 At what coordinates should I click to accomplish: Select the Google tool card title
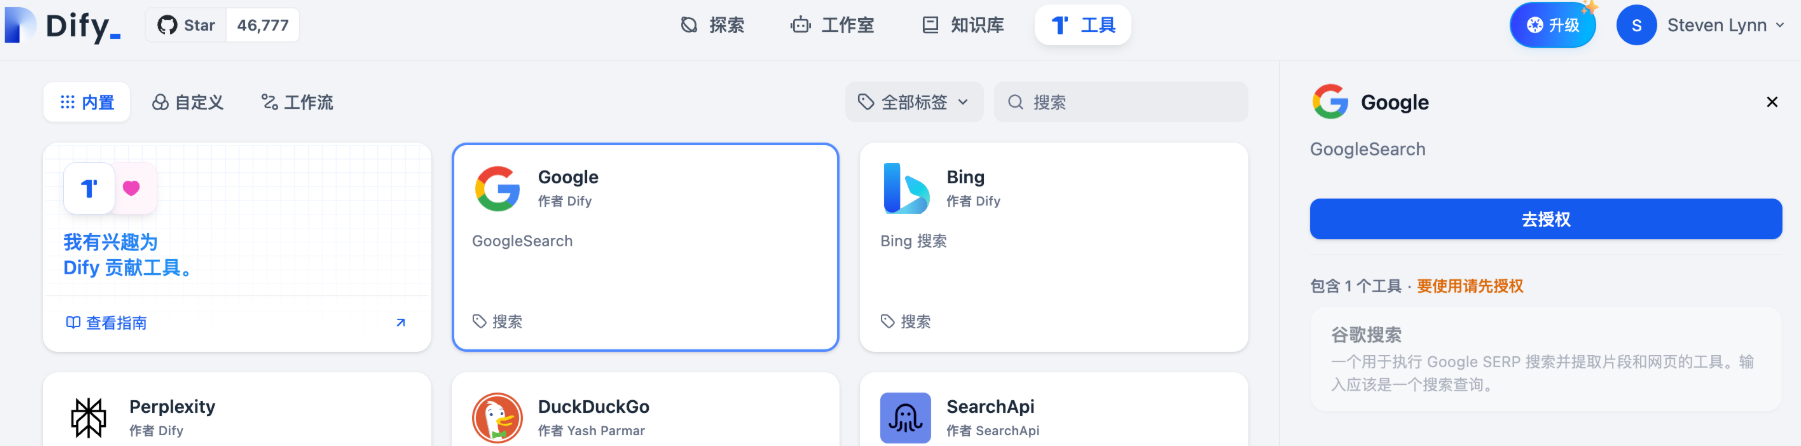coord(568,177)
